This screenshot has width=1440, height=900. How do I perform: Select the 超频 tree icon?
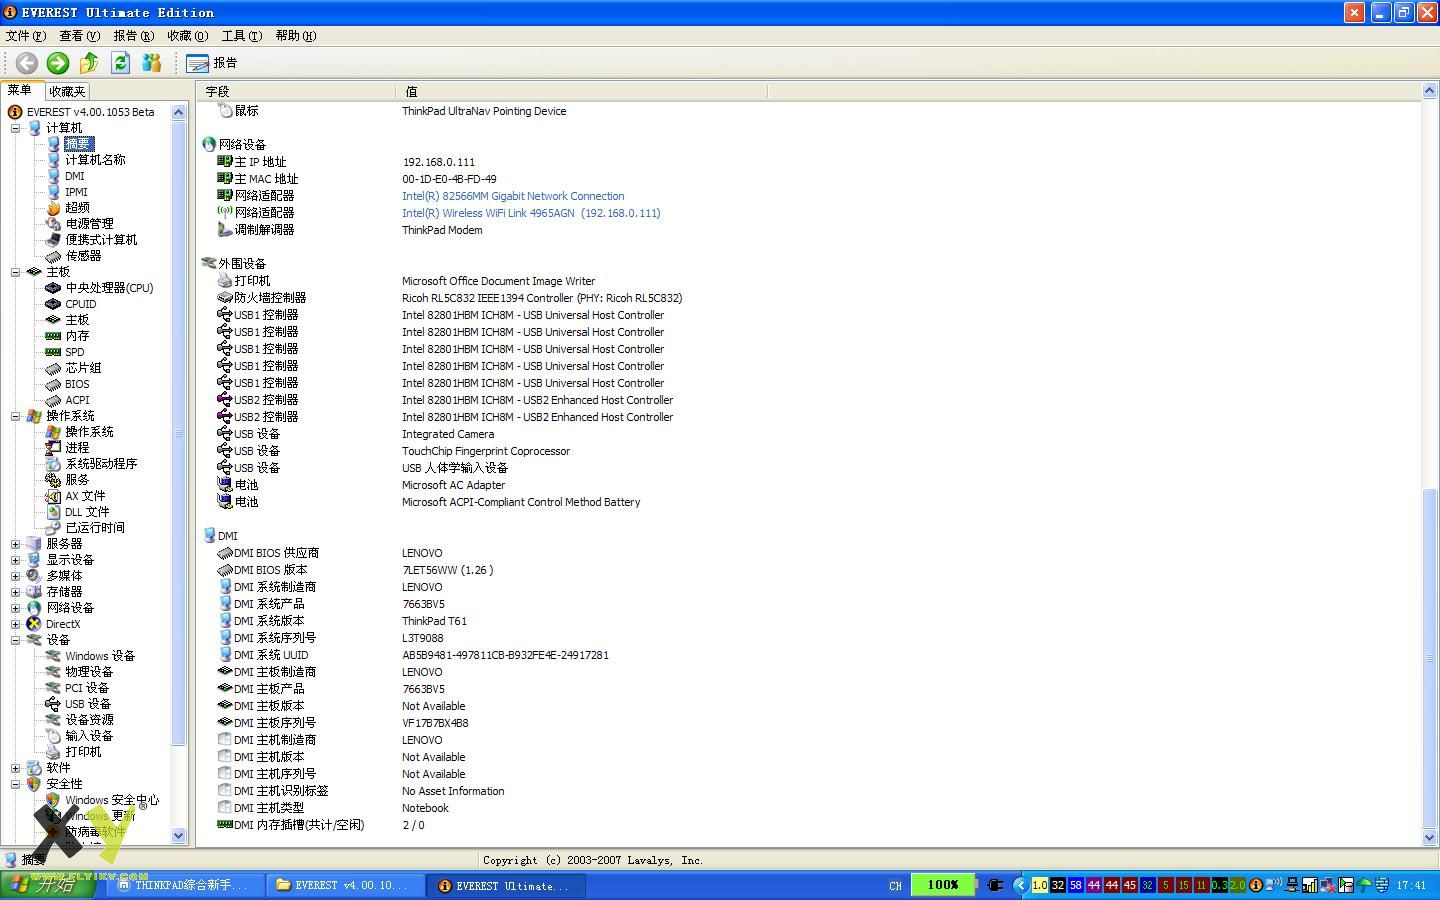tap(53, 208)
